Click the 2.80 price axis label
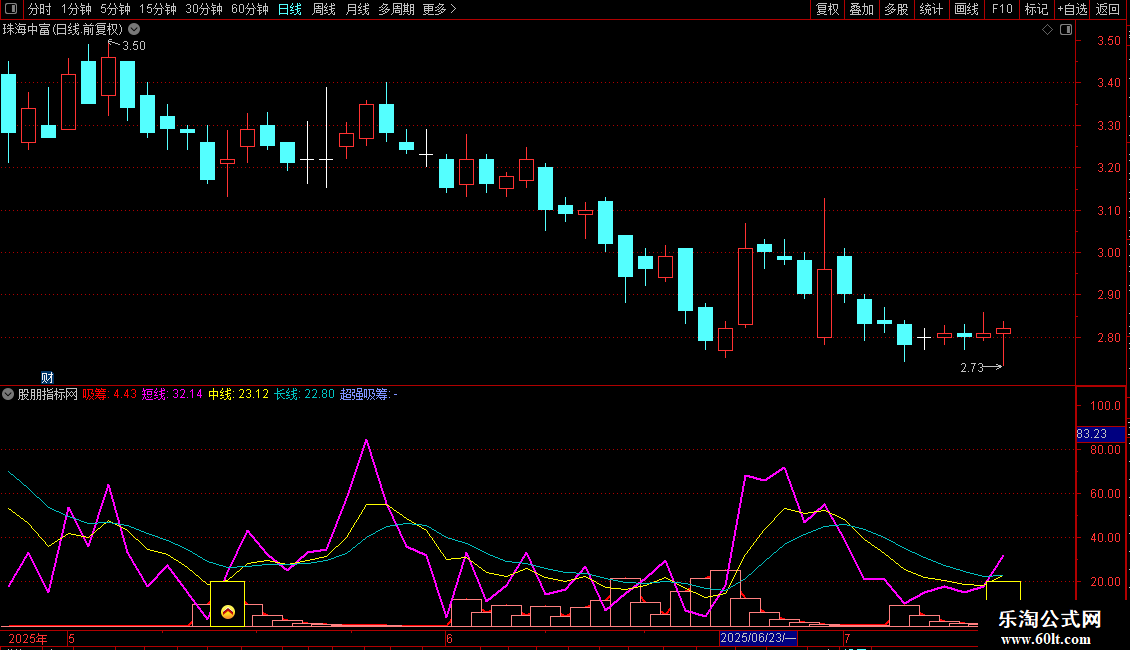 [x=1108, y=337]
